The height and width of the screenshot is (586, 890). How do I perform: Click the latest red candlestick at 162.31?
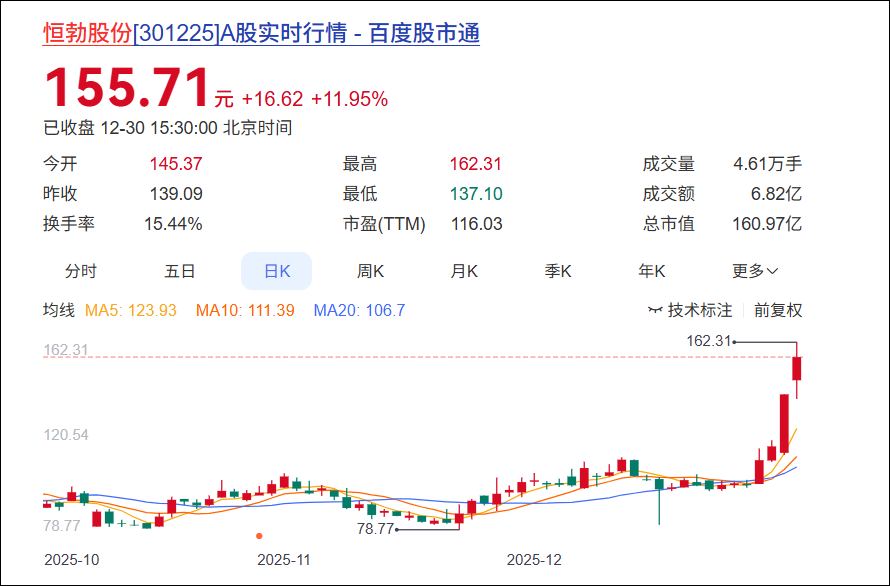pyautogui.click(x=797, y=369)
